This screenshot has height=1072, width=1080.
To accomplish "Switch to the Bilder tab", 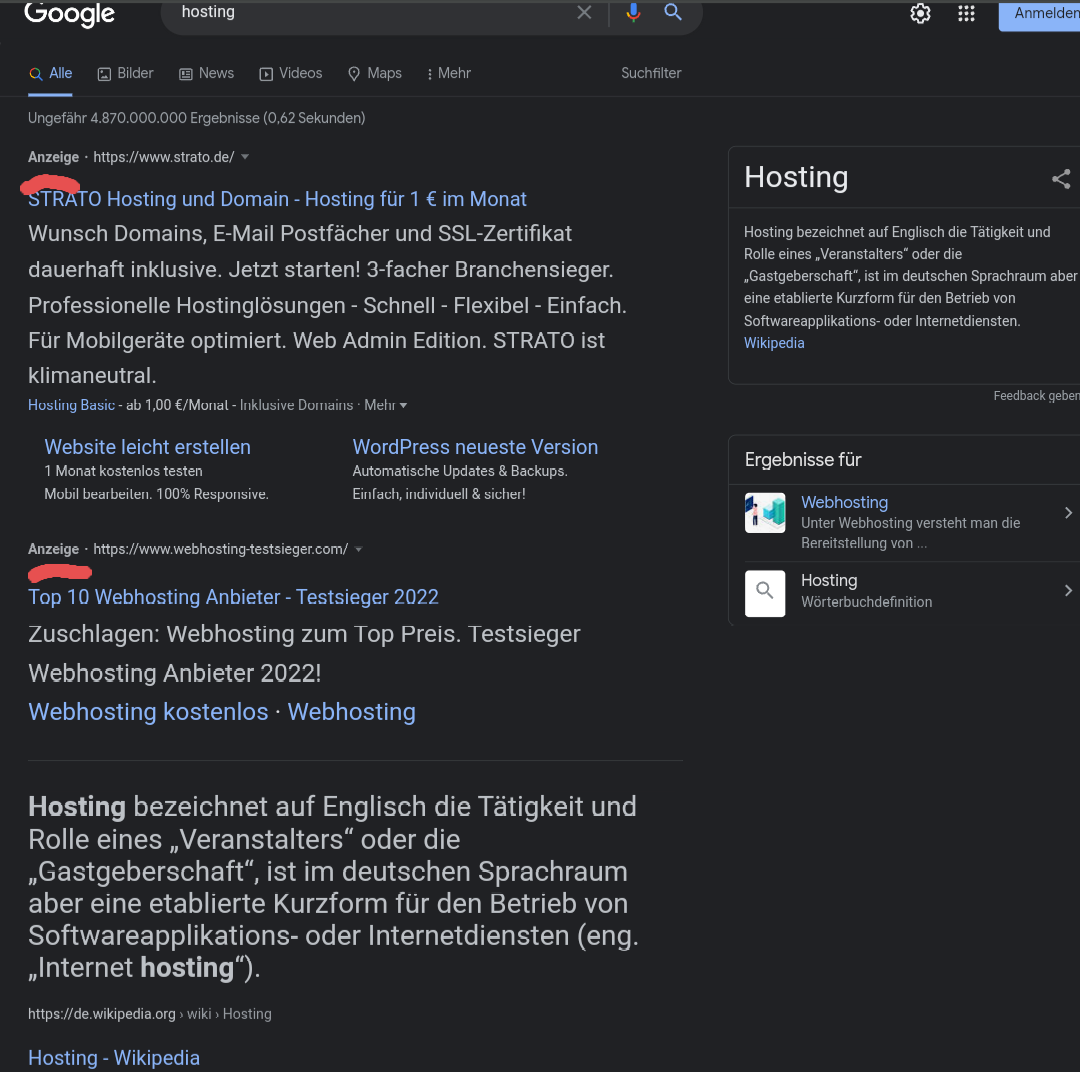I will 125,73.
